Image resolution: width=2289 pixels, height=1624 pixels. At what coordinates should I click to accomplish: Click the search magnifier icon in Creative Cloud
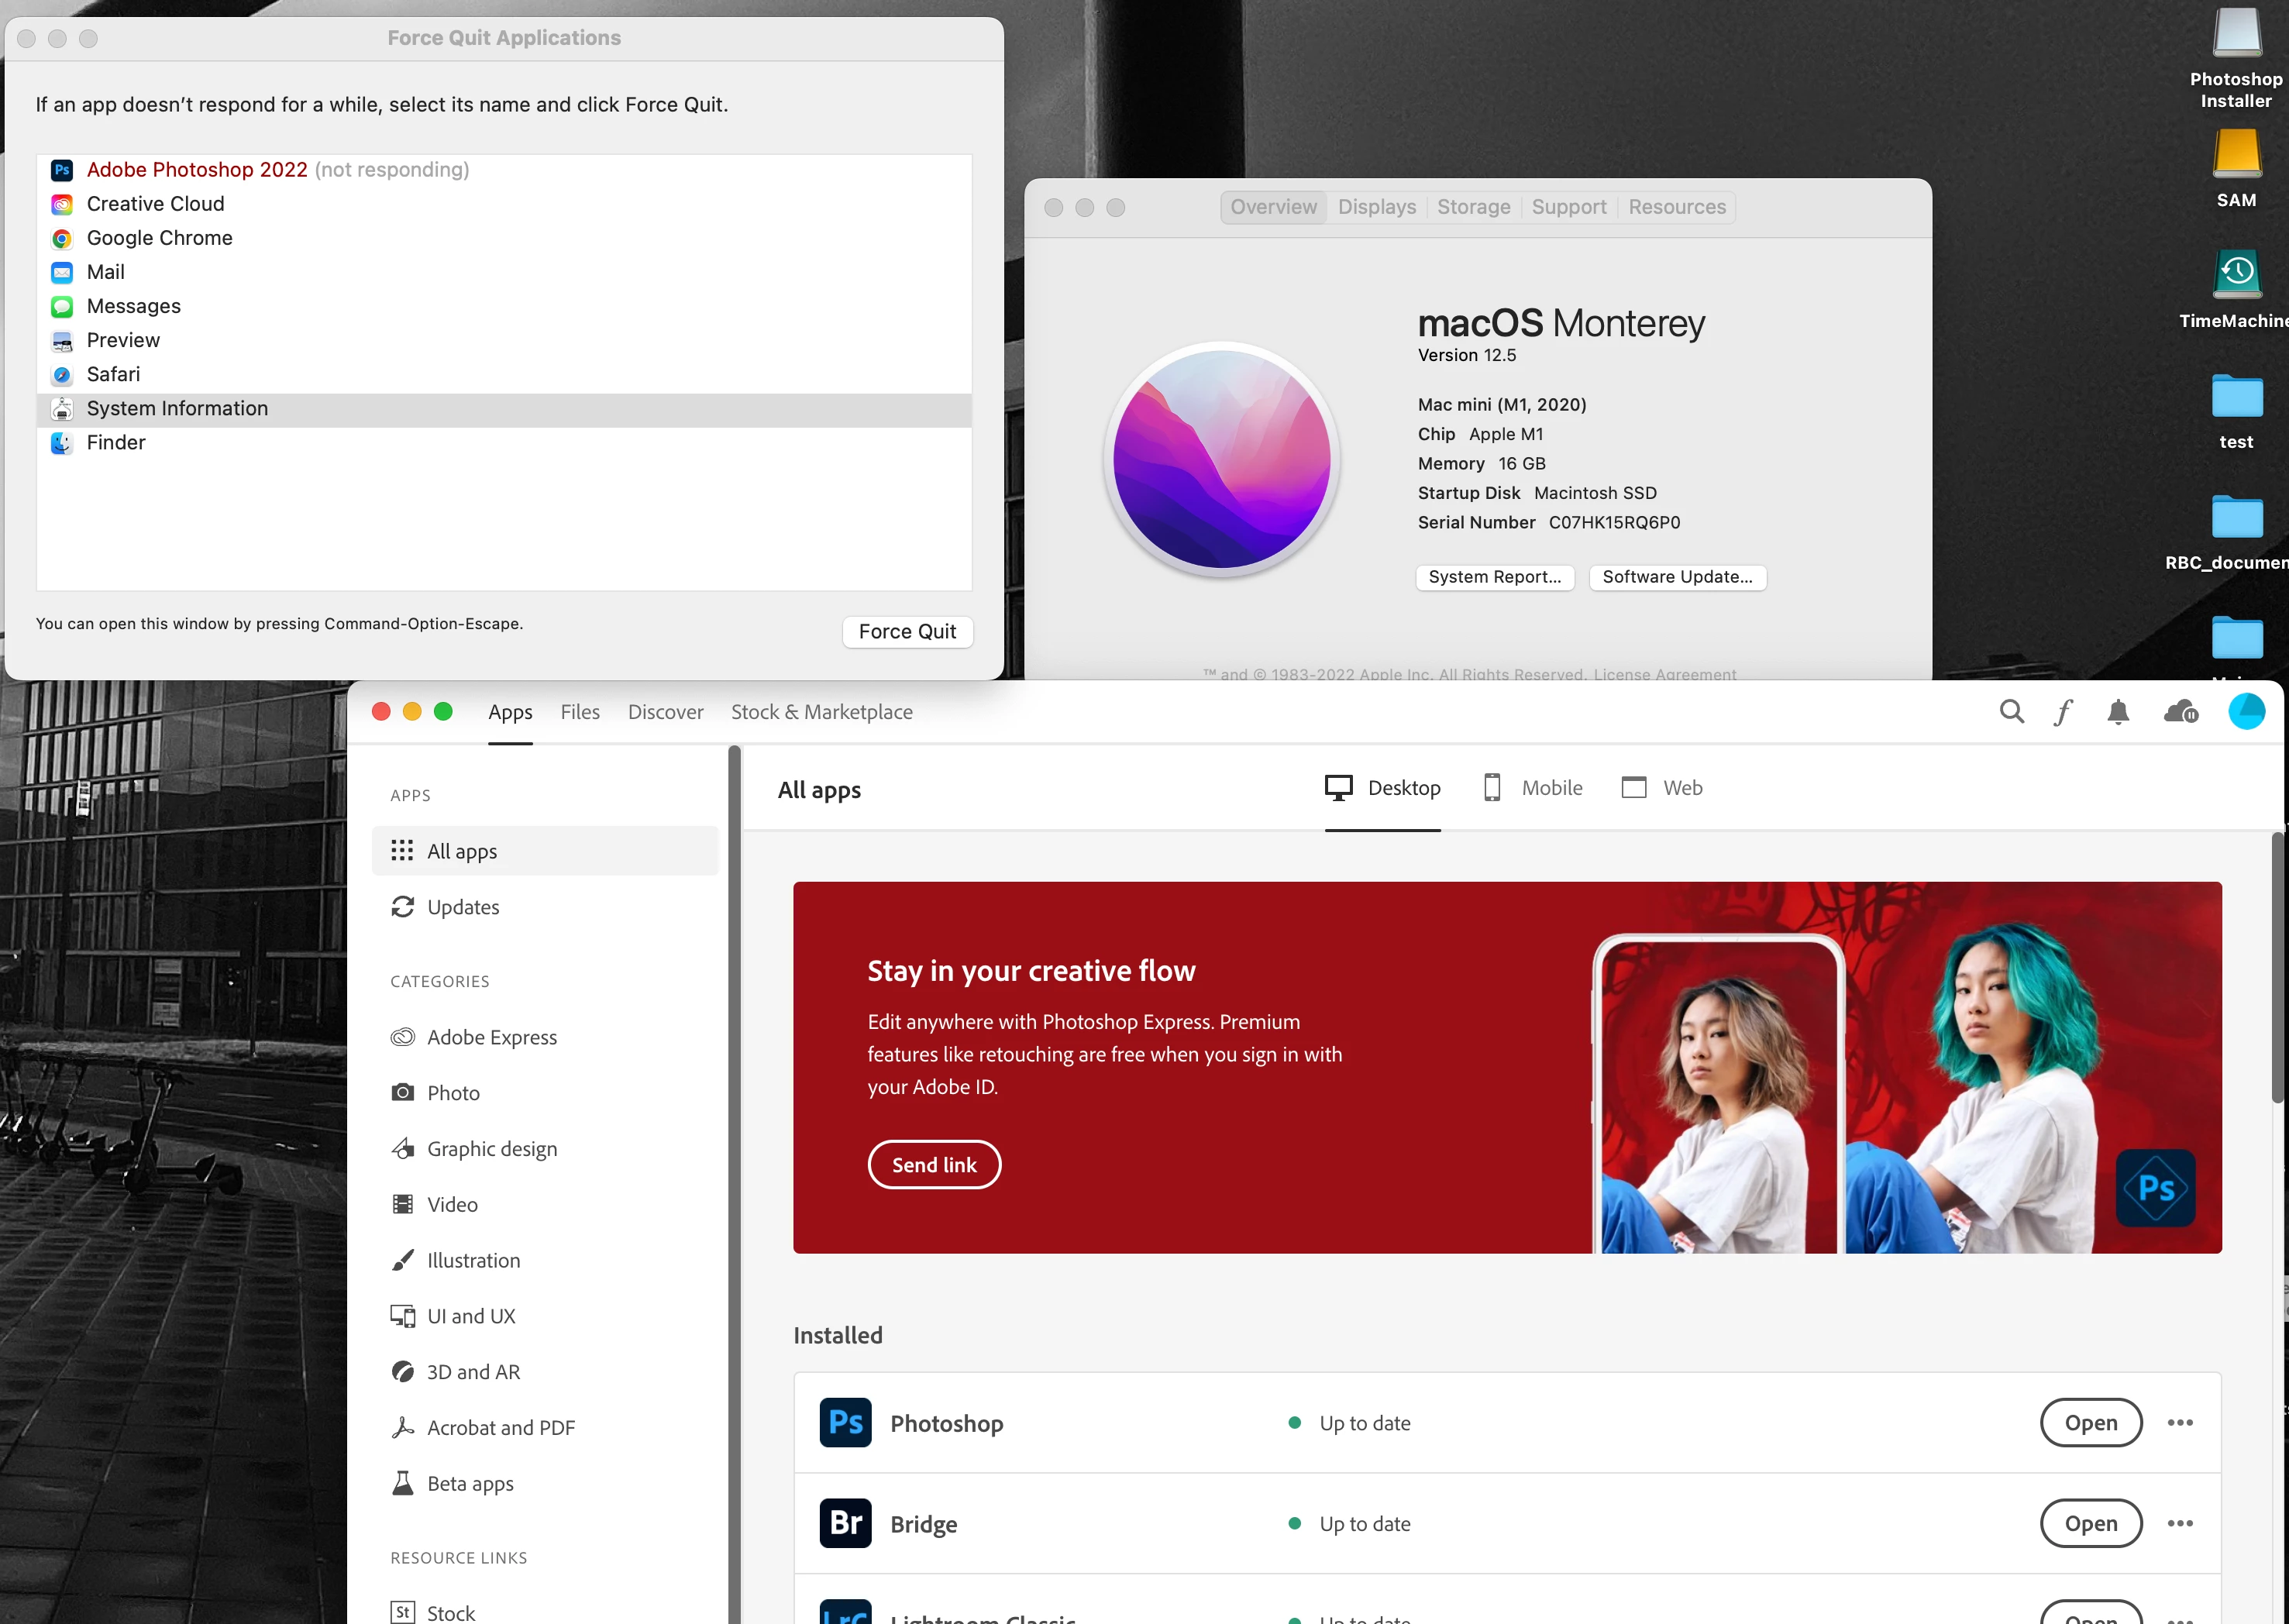(2011, 712)
